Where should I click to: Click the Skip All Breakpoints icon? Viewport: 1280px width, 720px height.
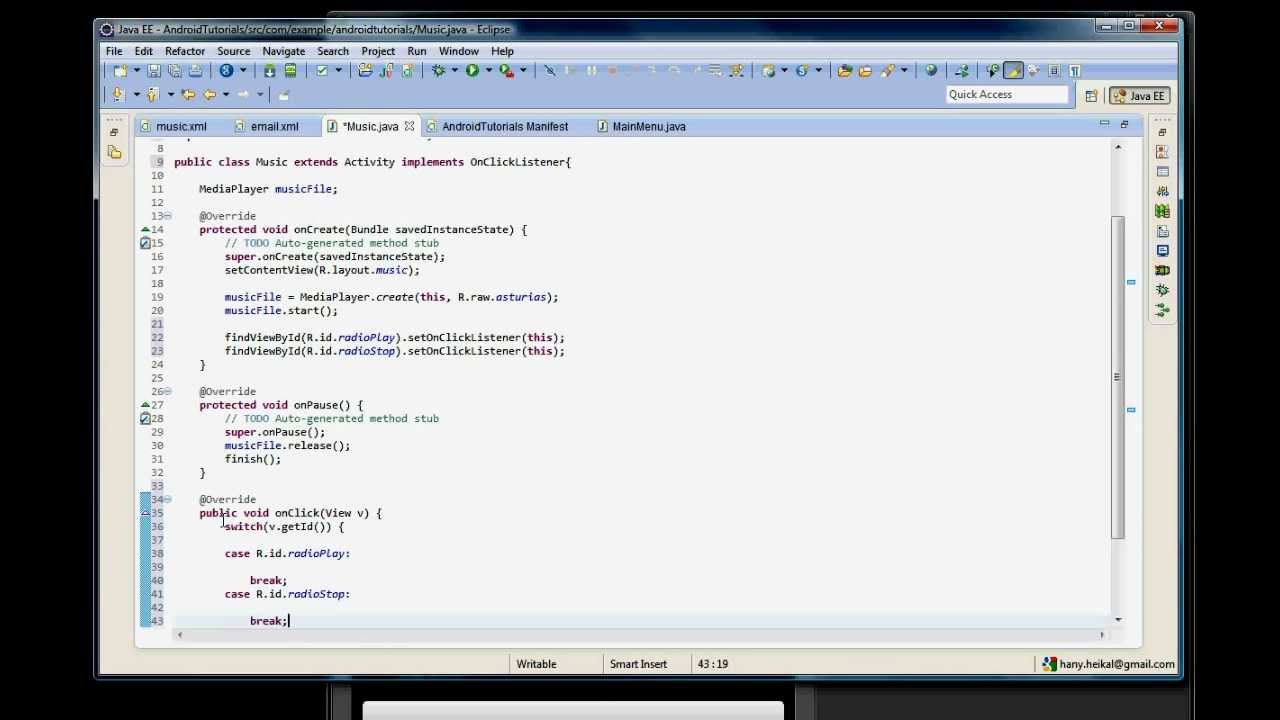(550, 71)
